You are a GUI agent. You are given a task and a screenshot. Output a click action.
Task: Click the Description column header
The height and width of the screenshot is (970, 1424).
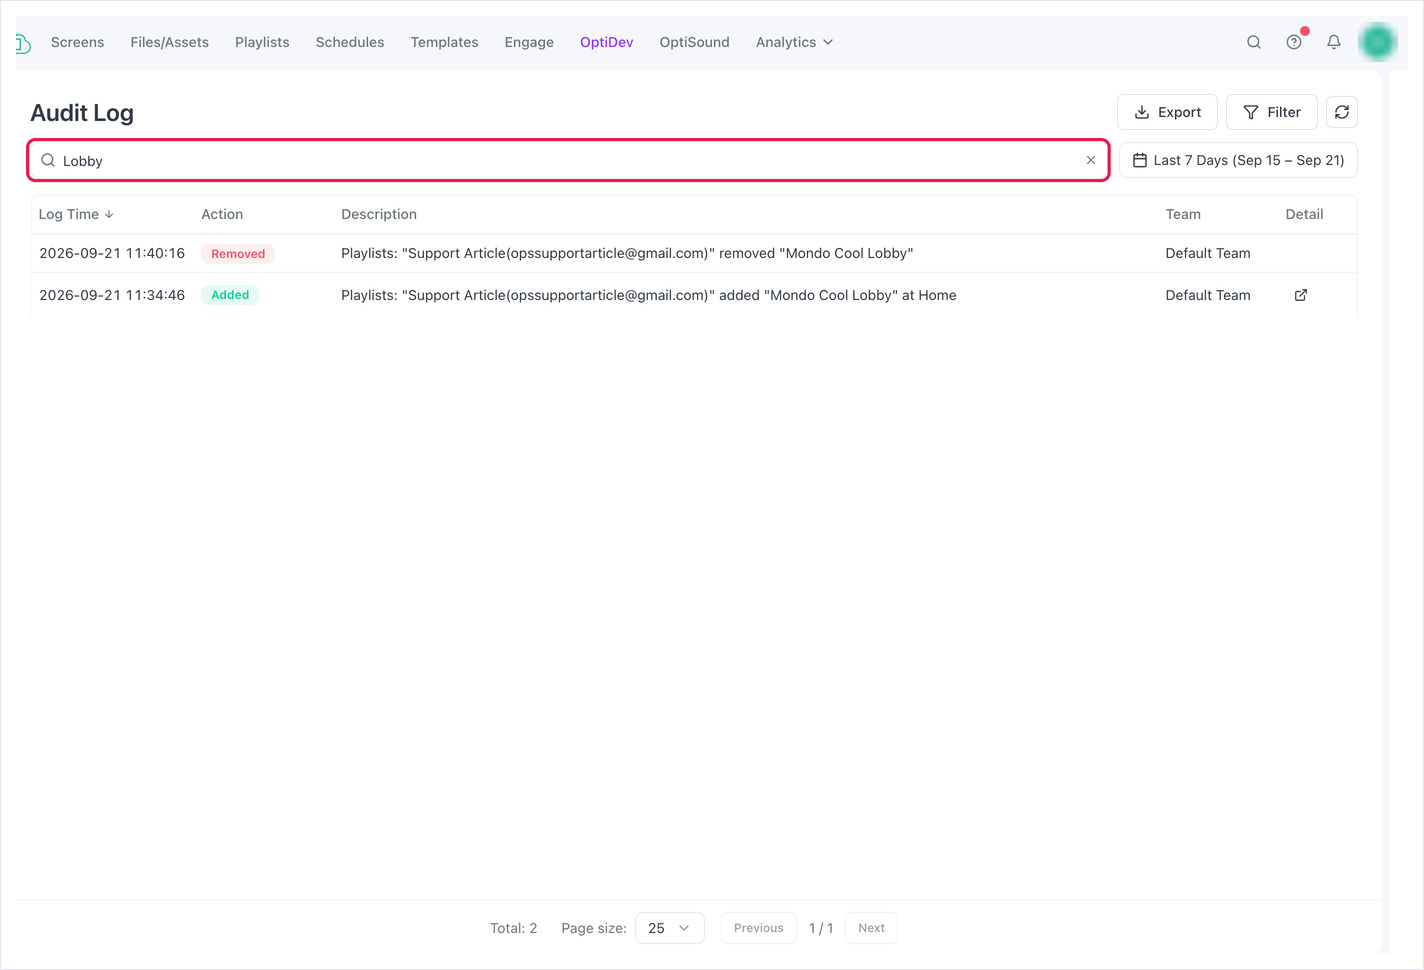pyautogui.click(x=379, y=214)
